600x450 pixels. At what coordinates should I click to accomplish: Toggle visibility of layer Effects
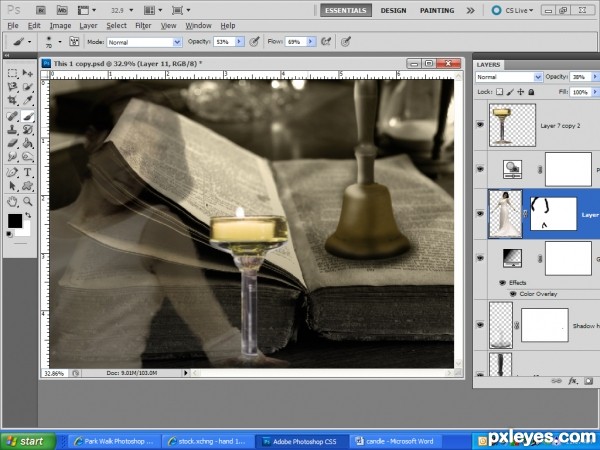pos(503,283)
